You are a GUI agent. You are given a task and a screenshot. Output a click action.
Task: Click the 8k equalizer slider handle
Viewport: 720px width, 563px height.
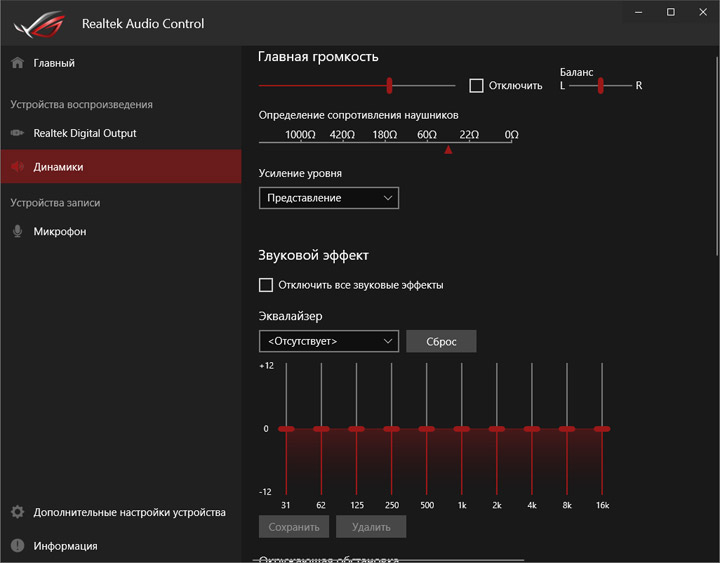click(567, 429)
